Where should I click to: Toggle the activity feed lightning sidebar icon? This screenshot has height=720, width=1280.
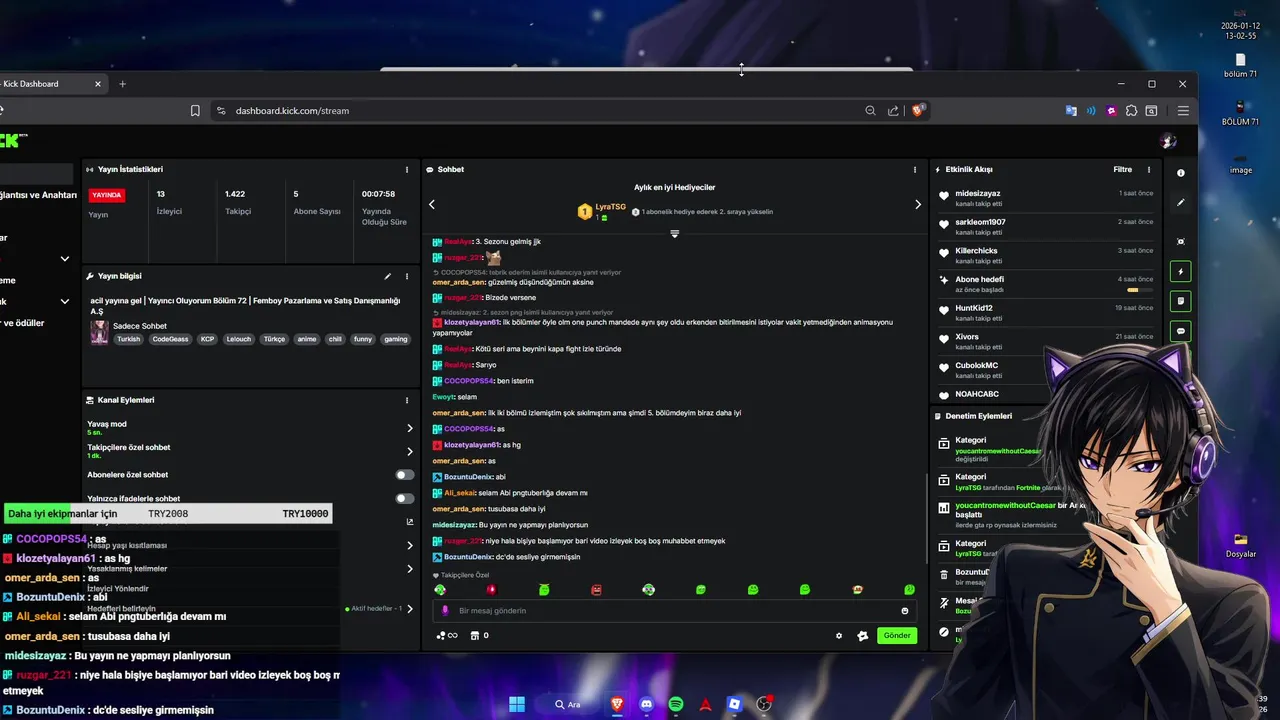[1181, 271]
